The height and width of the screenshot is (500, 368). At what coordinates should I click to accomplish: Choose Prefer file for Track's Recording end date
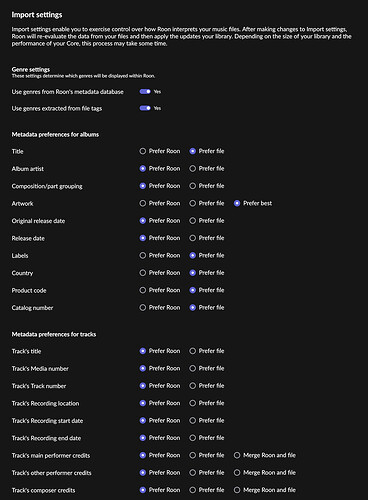tap(193, 438)
